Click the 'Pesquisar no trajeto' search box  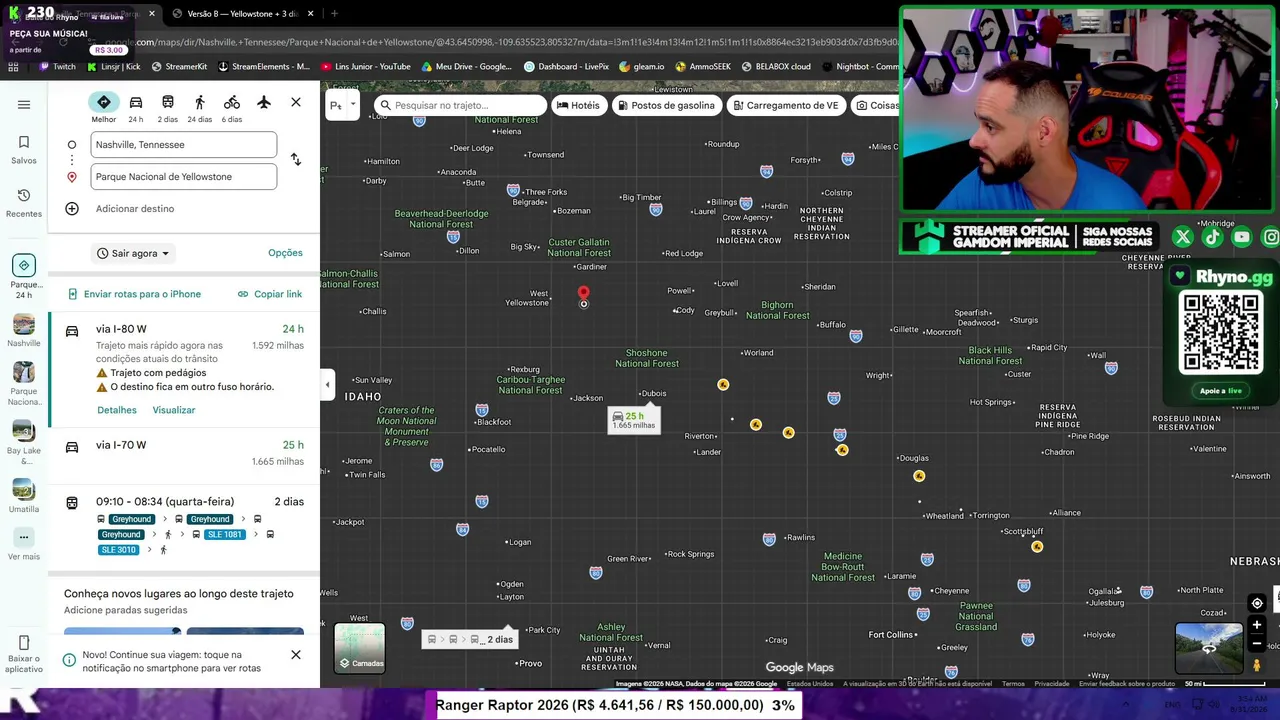460,105
